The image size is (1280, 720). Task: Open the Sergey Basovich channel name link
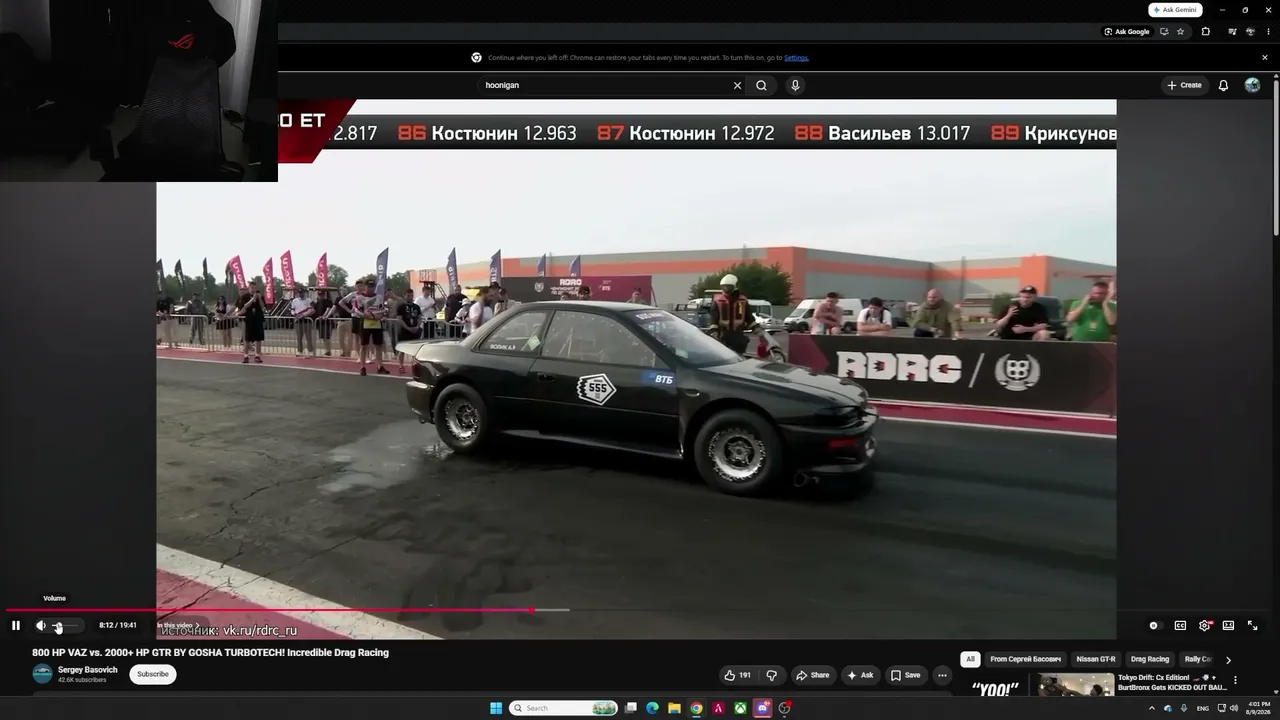pyautogui.click(x=88, y=670)
